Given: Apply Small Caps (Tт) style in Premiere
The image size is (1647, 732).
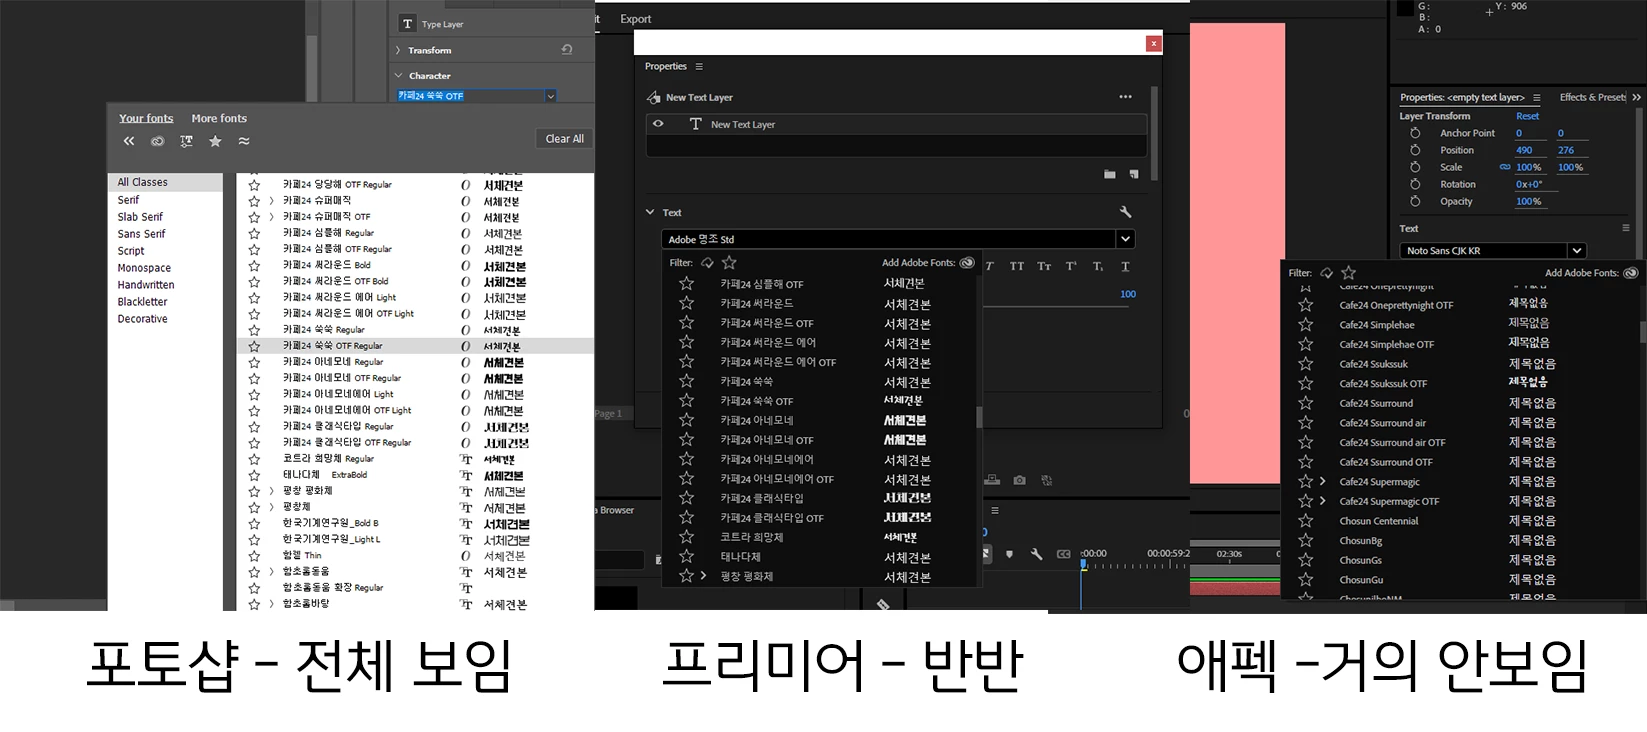Looking at the screenshot, I should 1044,266.
